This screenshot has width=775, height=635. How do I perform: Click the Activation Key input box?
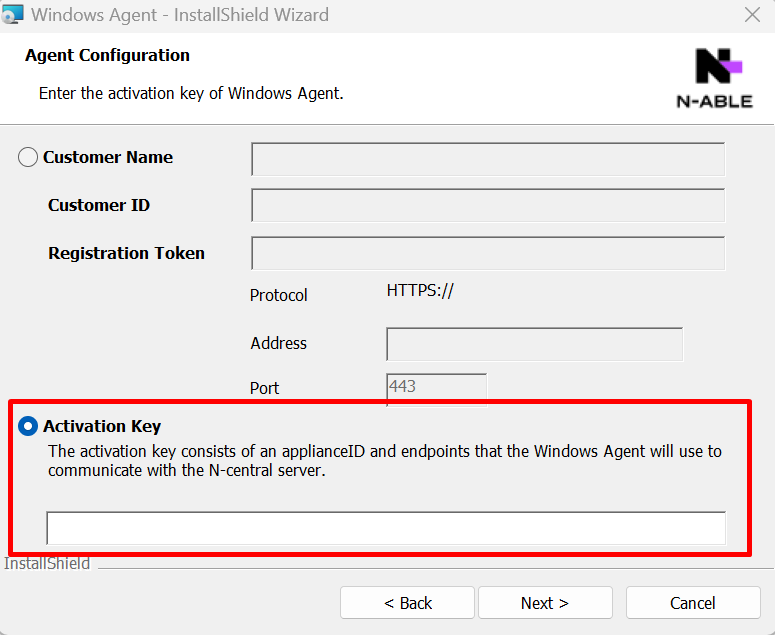tap(386, 528)
